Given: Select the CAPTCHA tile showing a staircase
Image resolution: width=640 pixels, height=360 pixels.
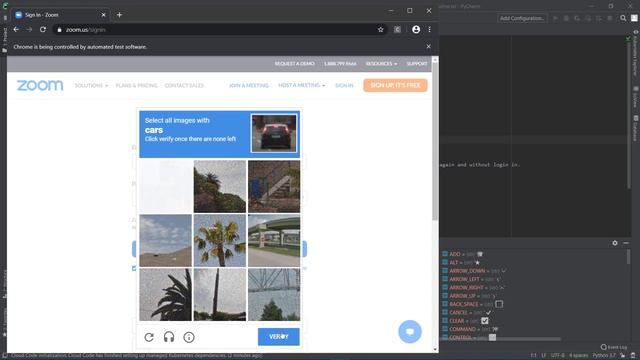Looking at the screenshot, I should click(274, 187).
